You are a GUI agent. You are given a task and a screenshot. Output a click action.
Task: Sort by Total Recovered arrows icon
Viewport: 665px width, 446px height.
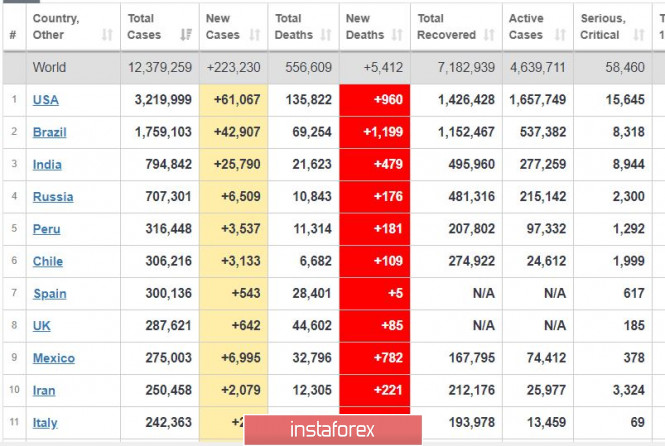489,34
